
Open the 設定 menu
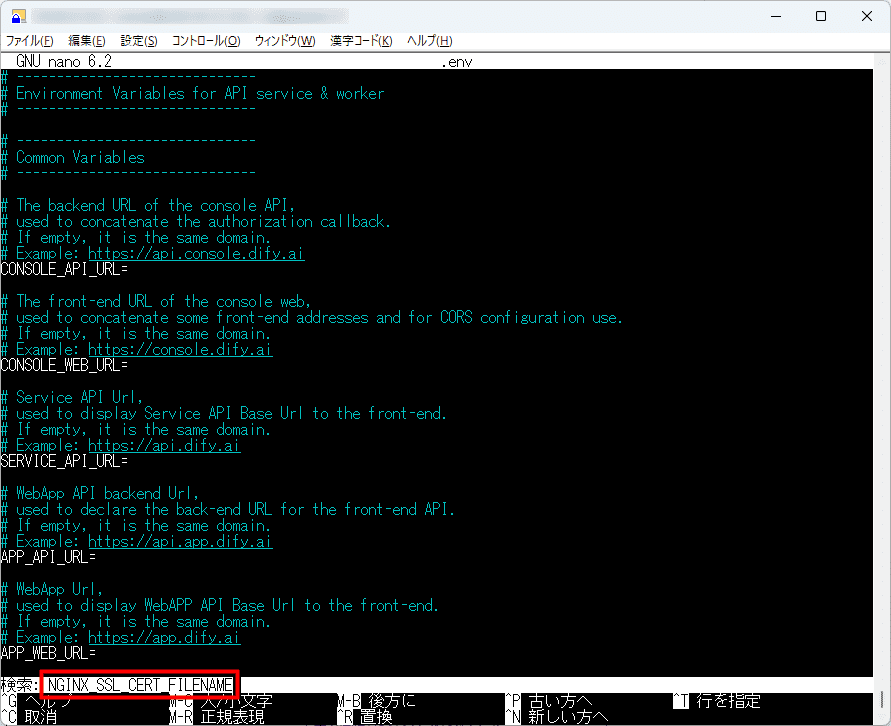coord(139,40)
